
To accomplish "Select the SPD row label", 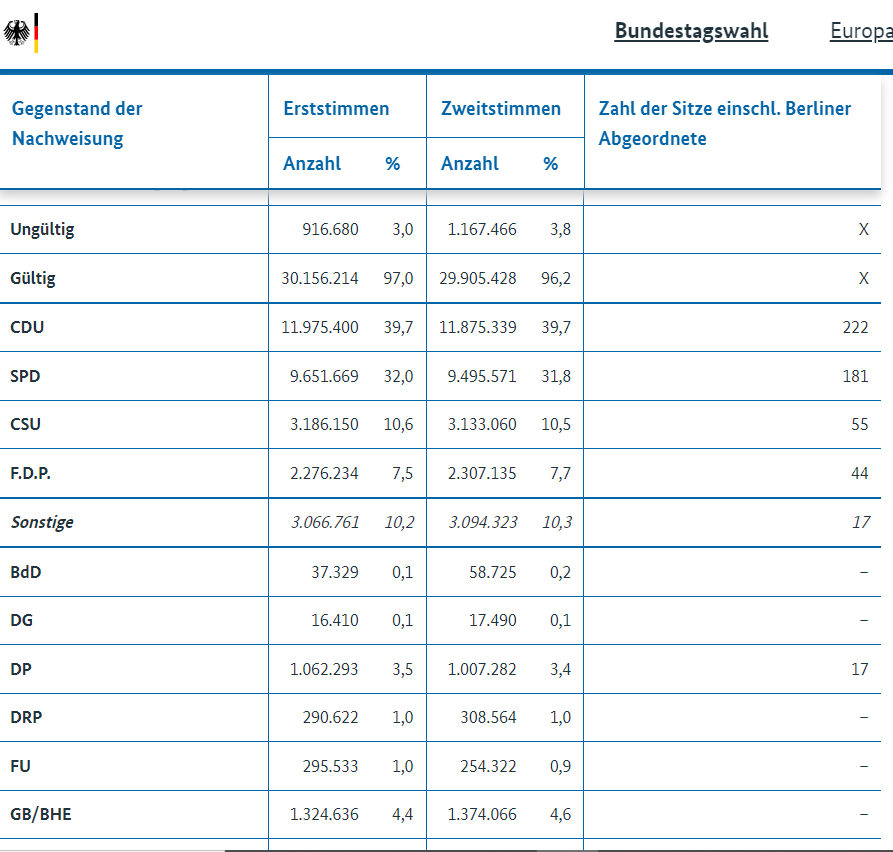I will 25,376.
